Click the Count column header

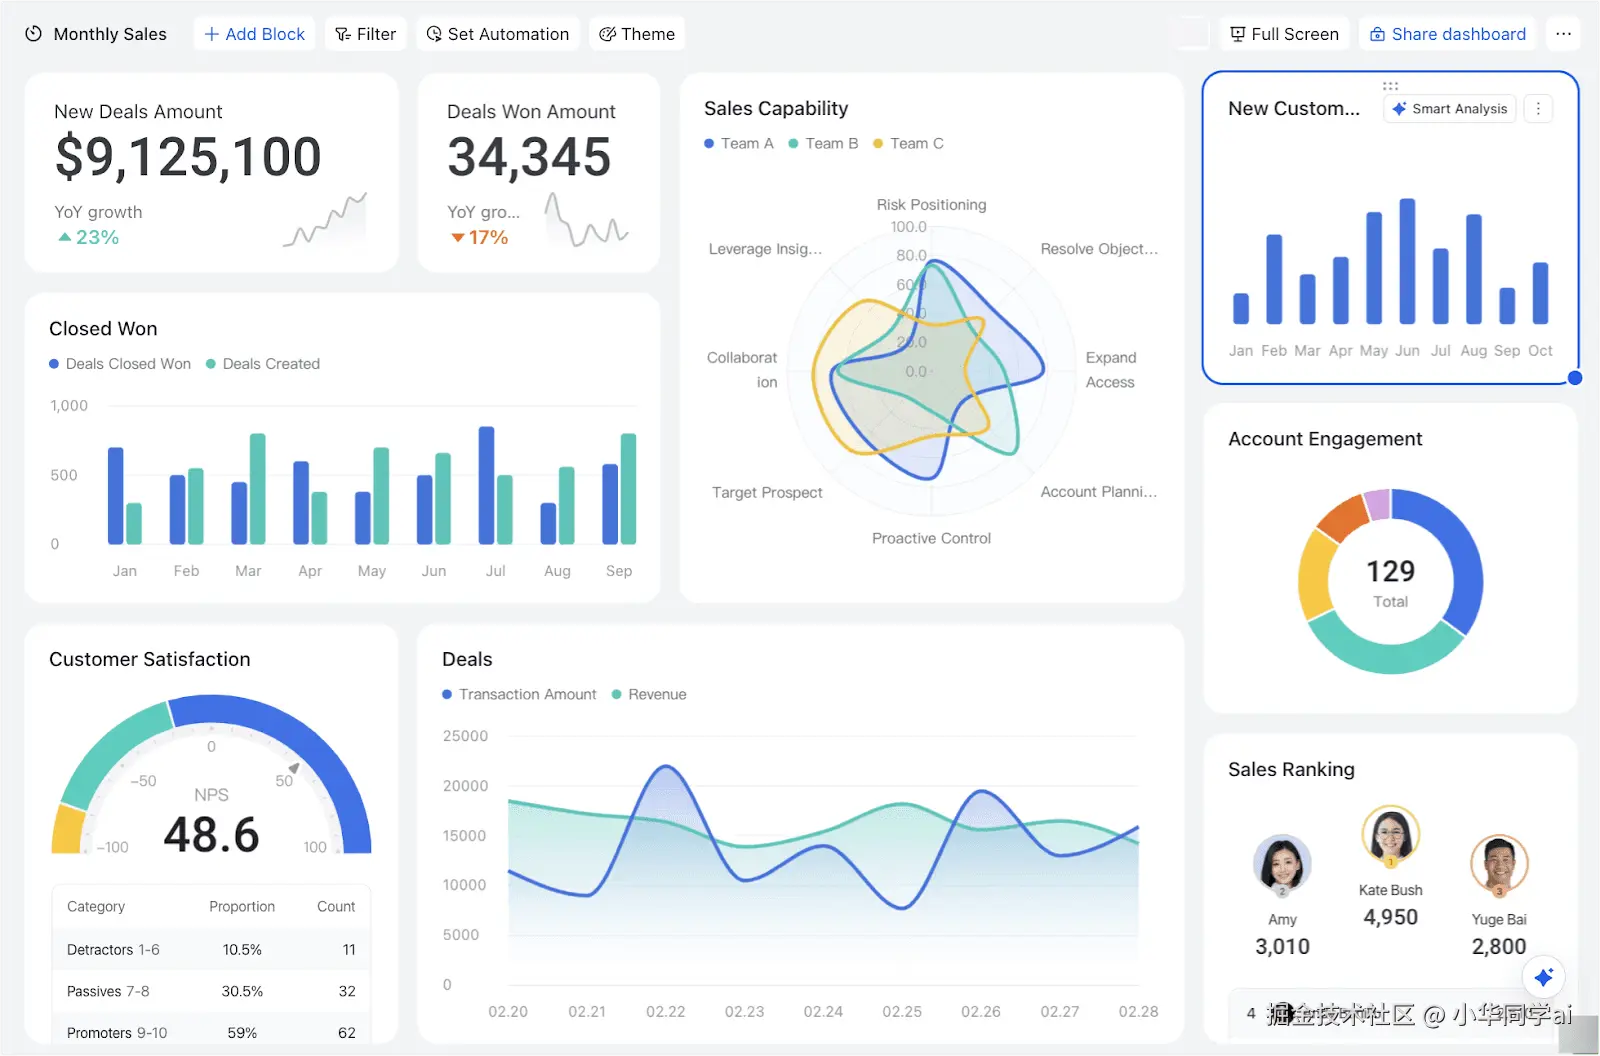click(x=336, y=906)
